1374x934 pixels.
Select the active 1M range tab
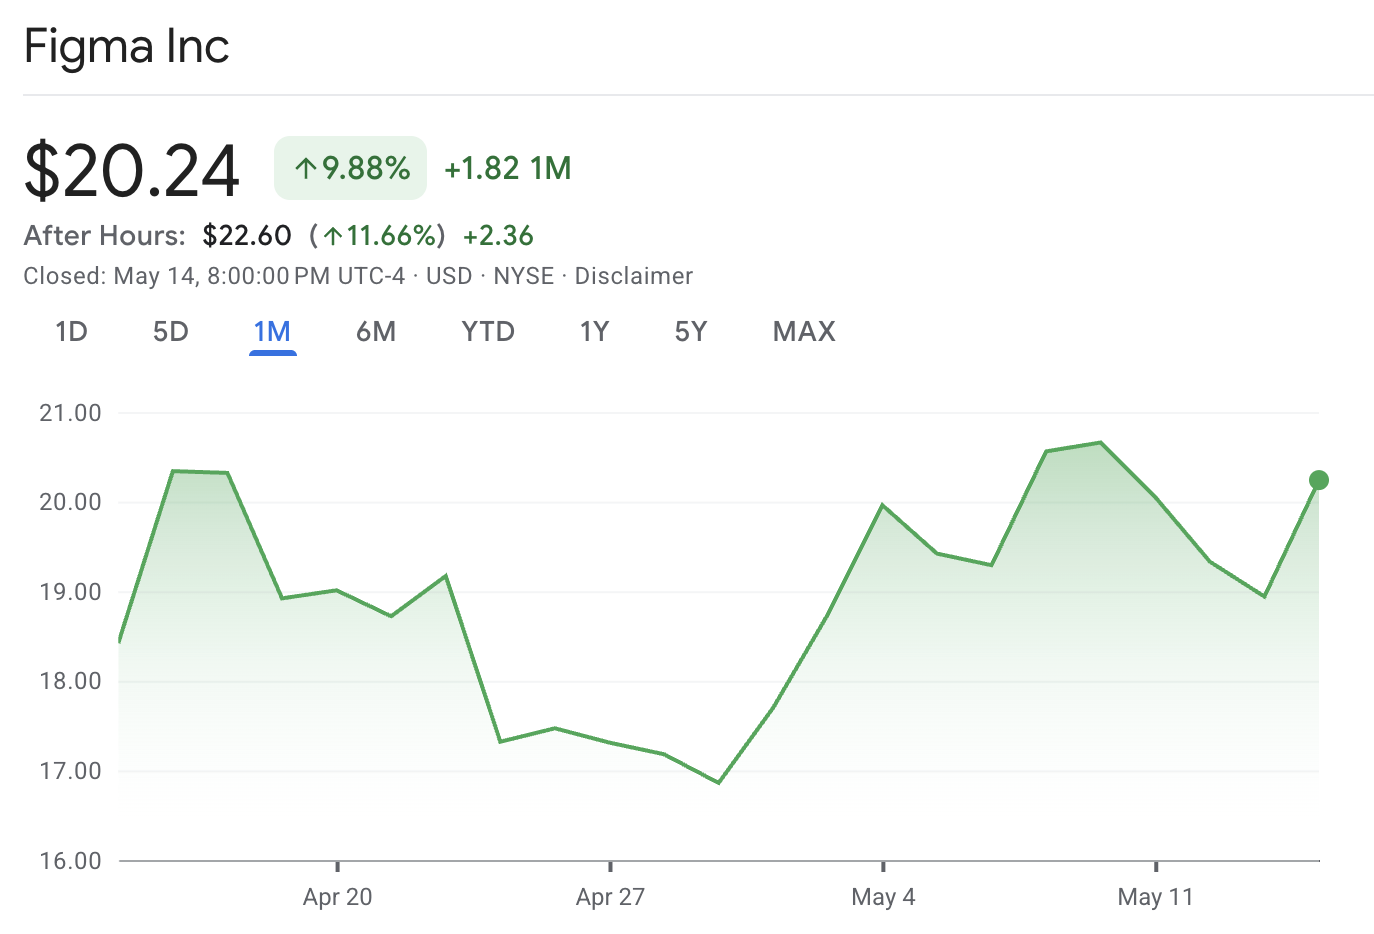coord(272,332)
